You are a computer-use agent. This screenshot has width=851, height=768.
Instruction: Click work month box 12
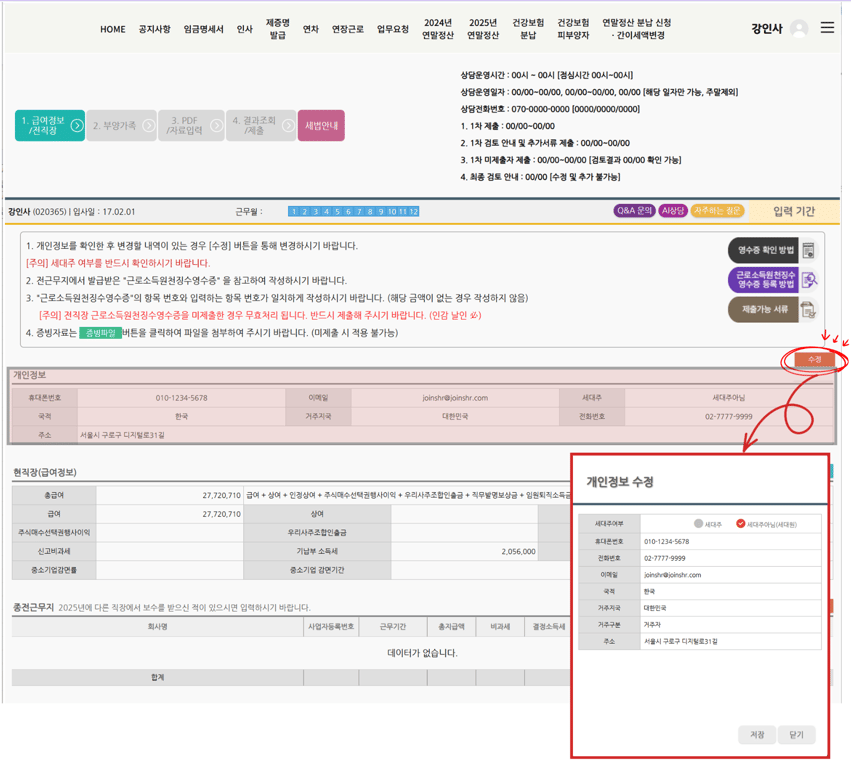tap(414, 212)
